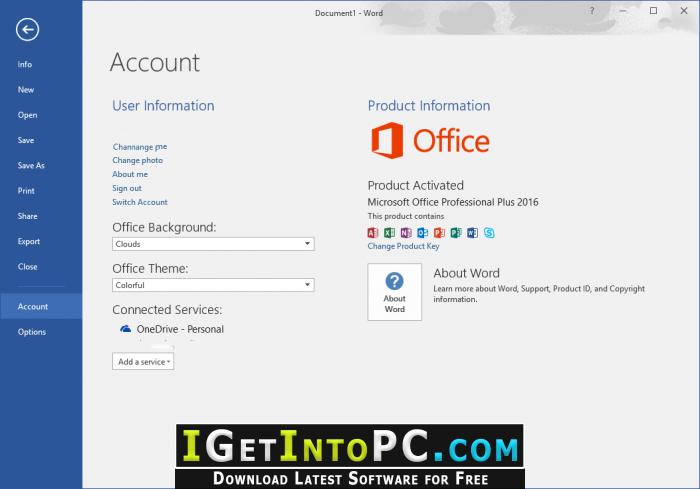
Task: Click the Change Product Key link
Action: pos(403,246)
